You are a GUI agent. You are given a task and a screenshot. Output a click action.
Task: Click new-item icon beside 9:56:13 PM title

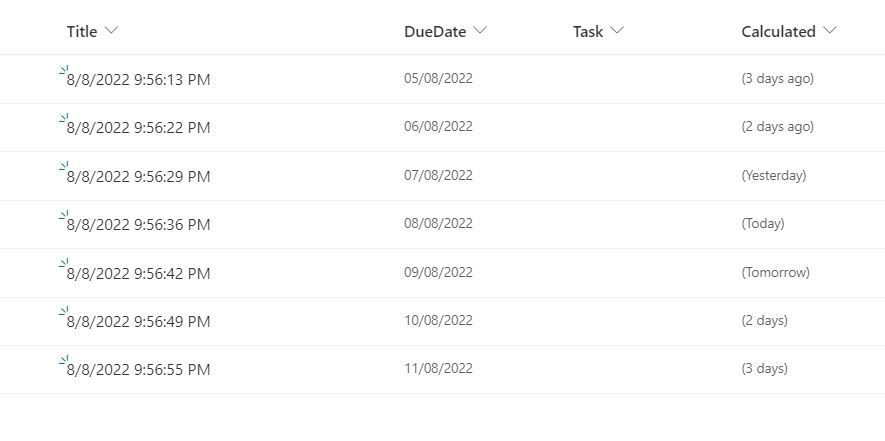(x=64, y=70)
